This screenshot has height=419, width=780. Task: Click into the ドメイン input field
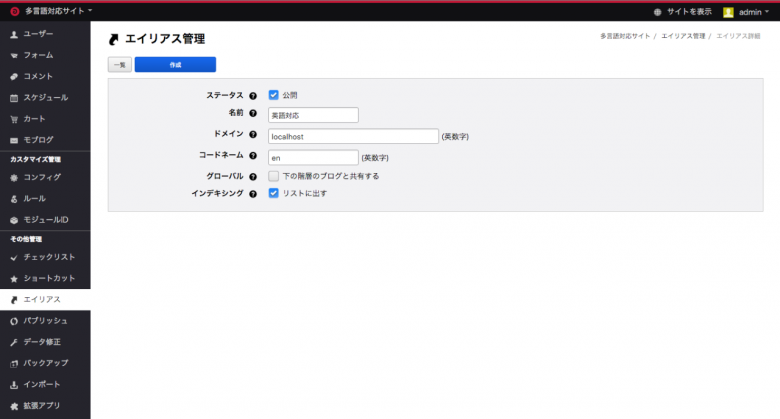point(353,136)
